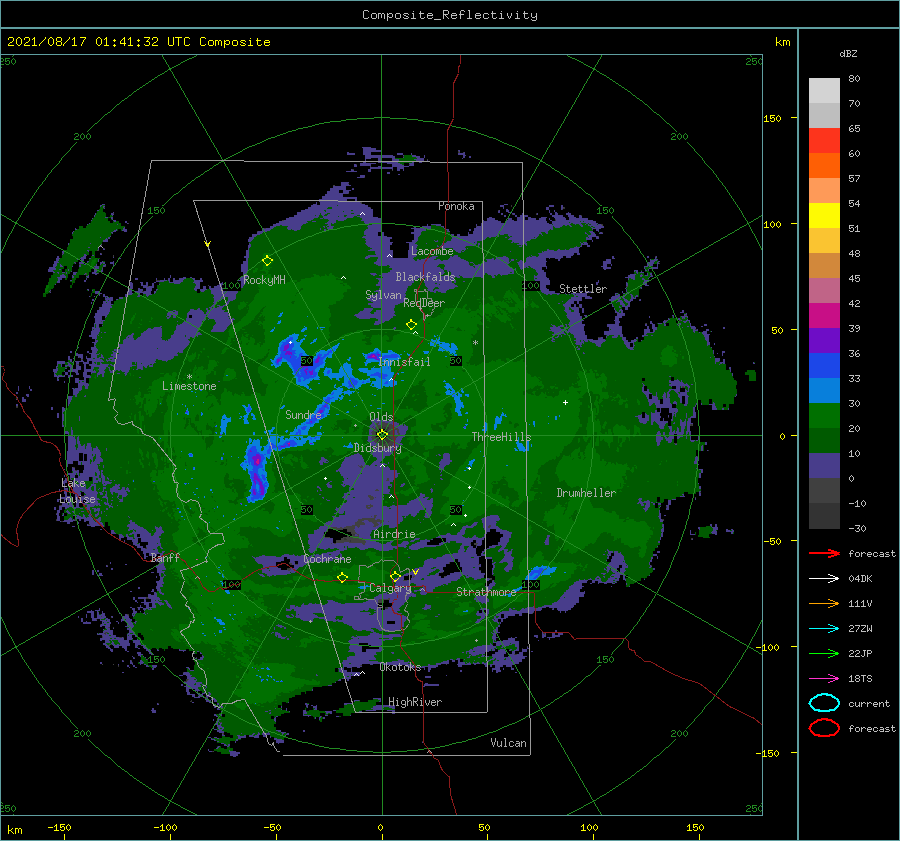Click the dBZ legend heading
The height and width of the screenshot is (841, 900).
(x=848, y=53)
